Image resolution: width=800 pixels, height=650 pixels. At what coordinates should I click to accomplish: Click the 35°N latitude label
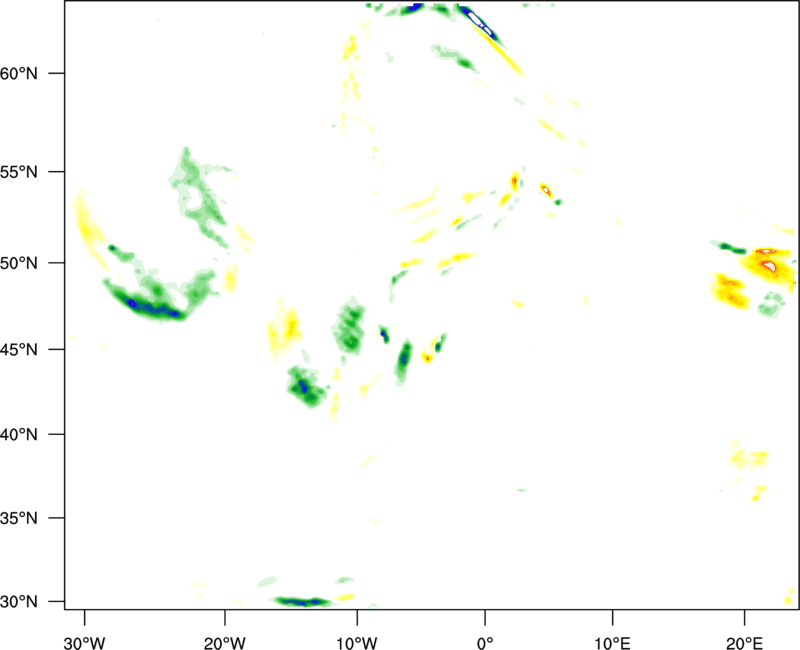(19, 518)
